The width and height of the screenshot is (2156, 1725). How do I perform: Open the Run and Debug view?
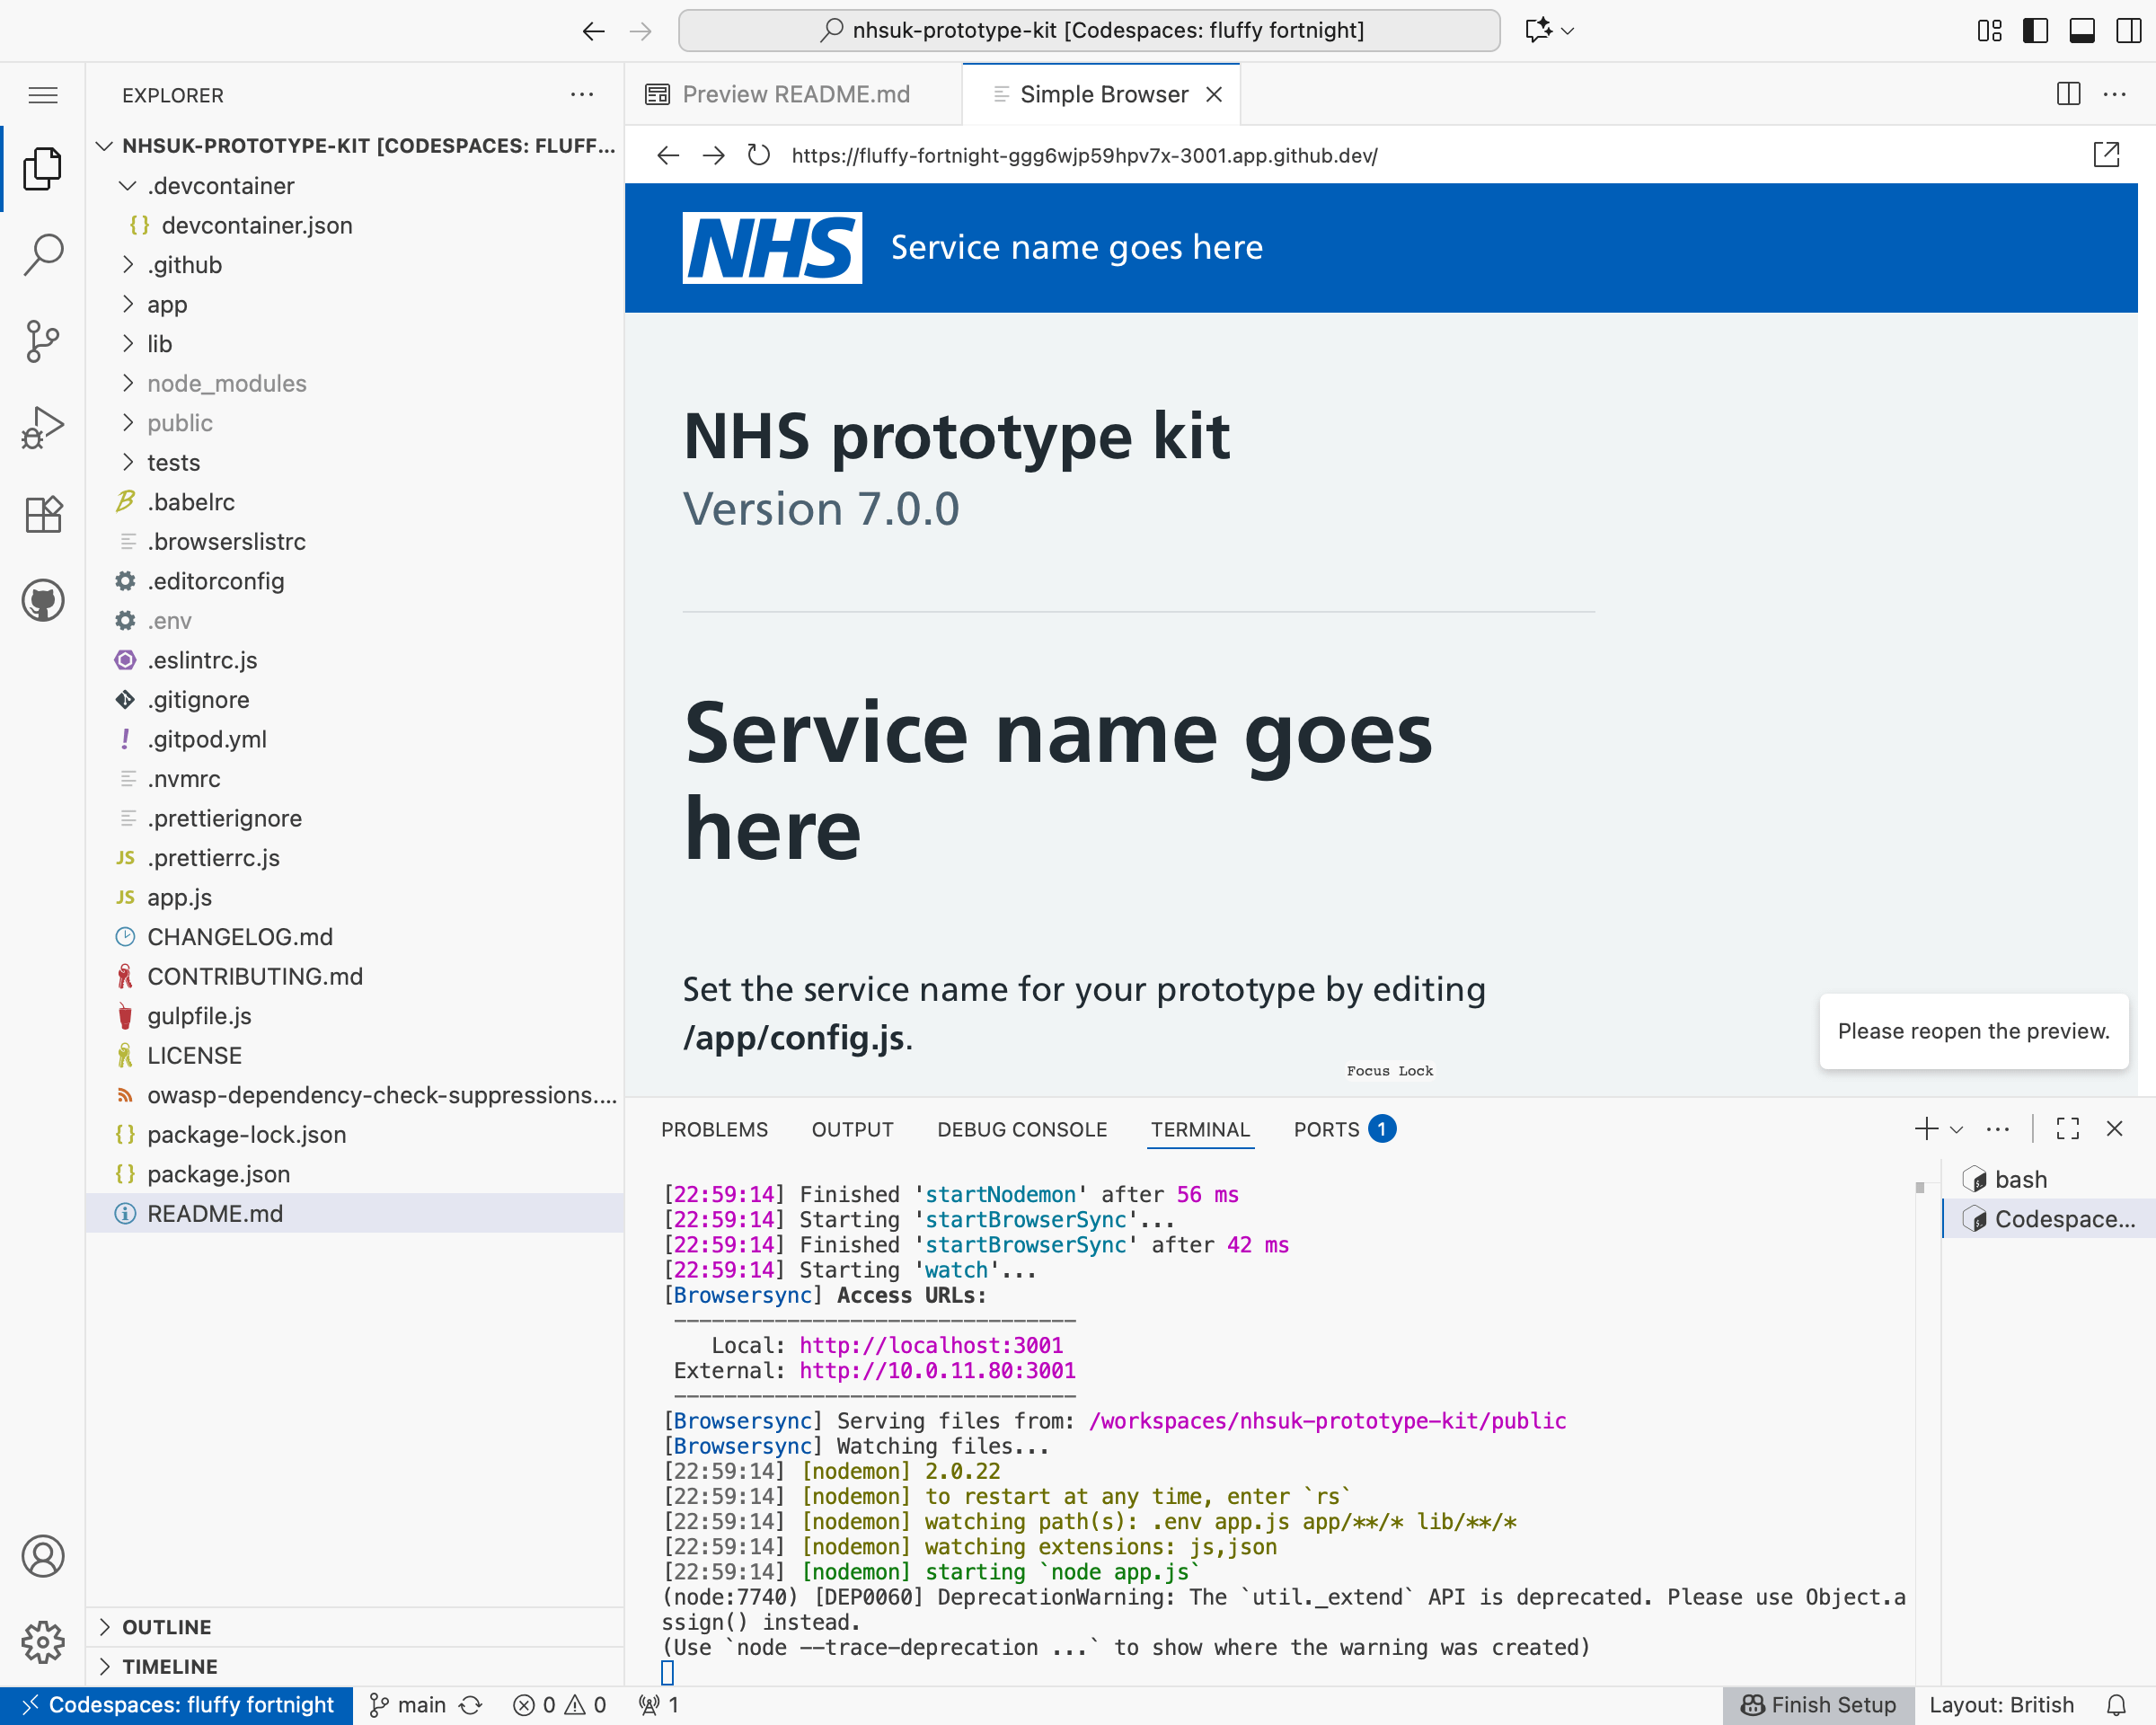click(x=43, y=427)
